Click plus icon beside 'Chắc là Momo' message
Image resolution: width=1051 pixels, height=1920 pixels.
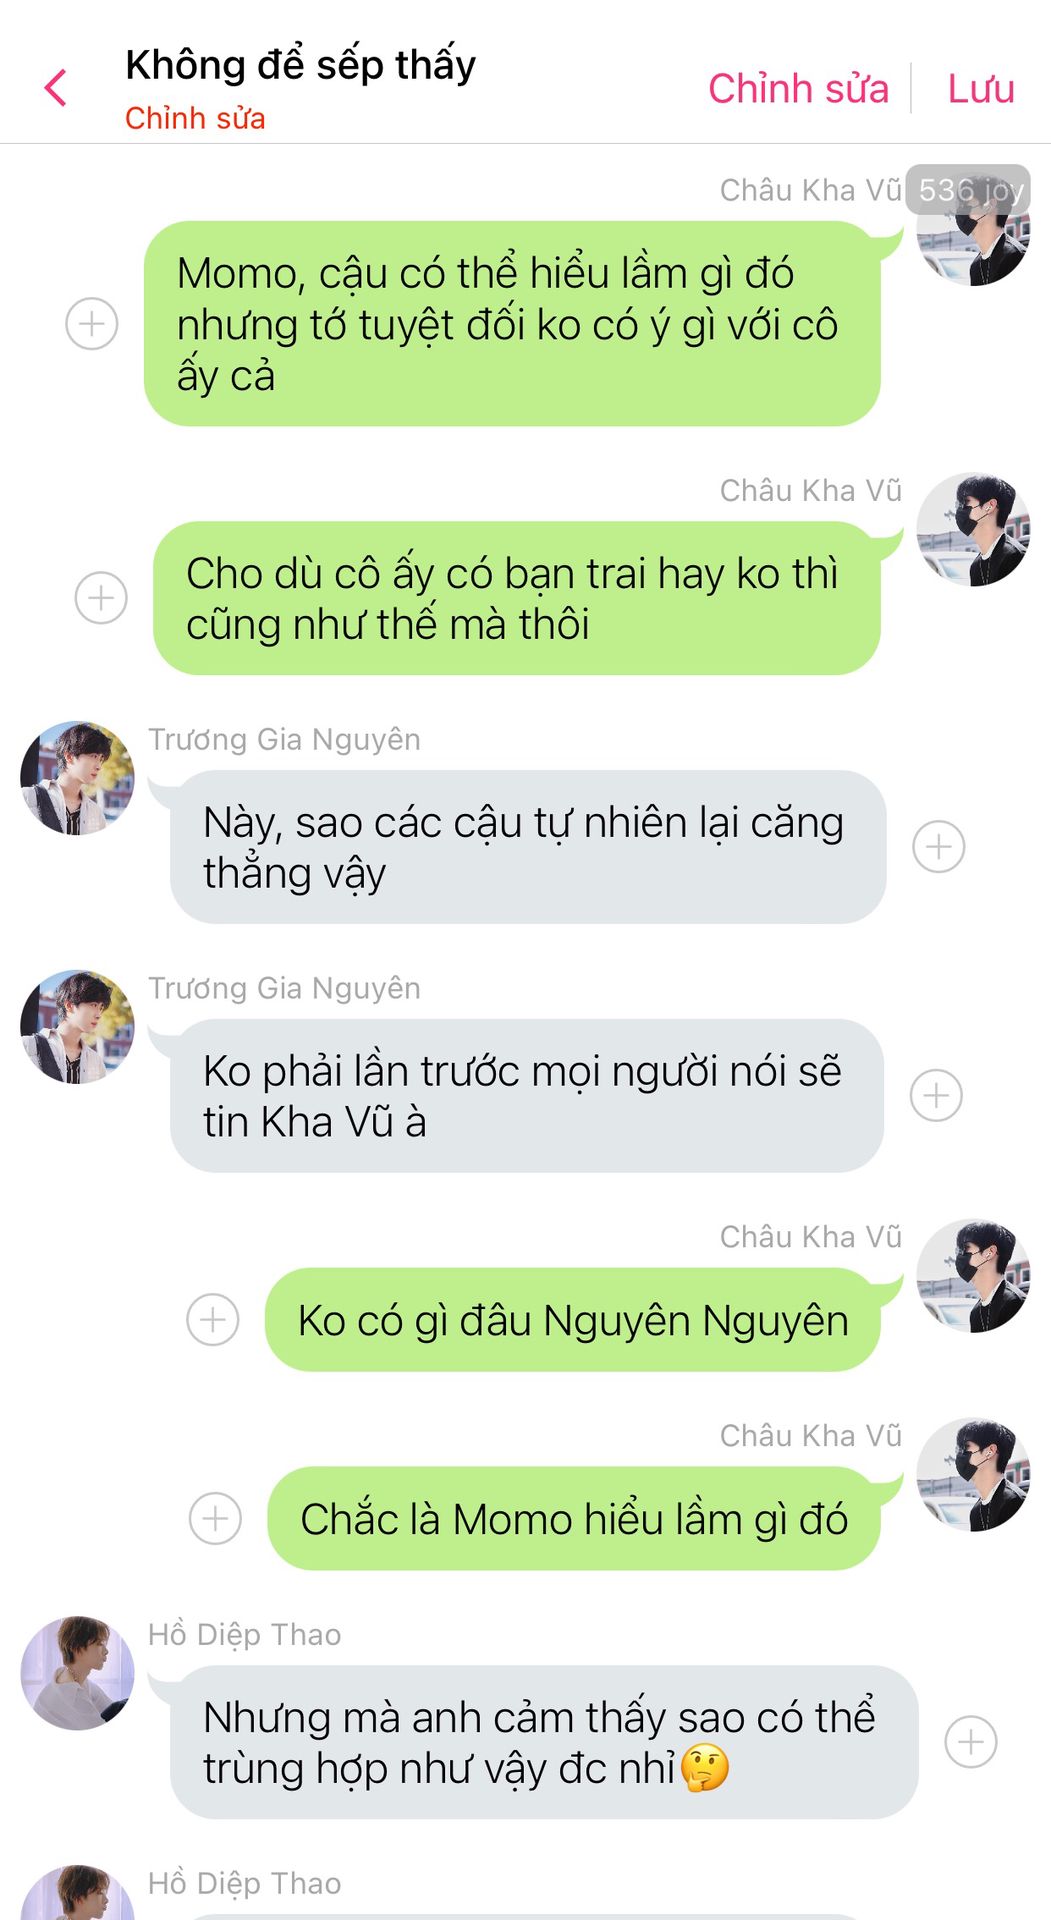tap(215, 1519)
